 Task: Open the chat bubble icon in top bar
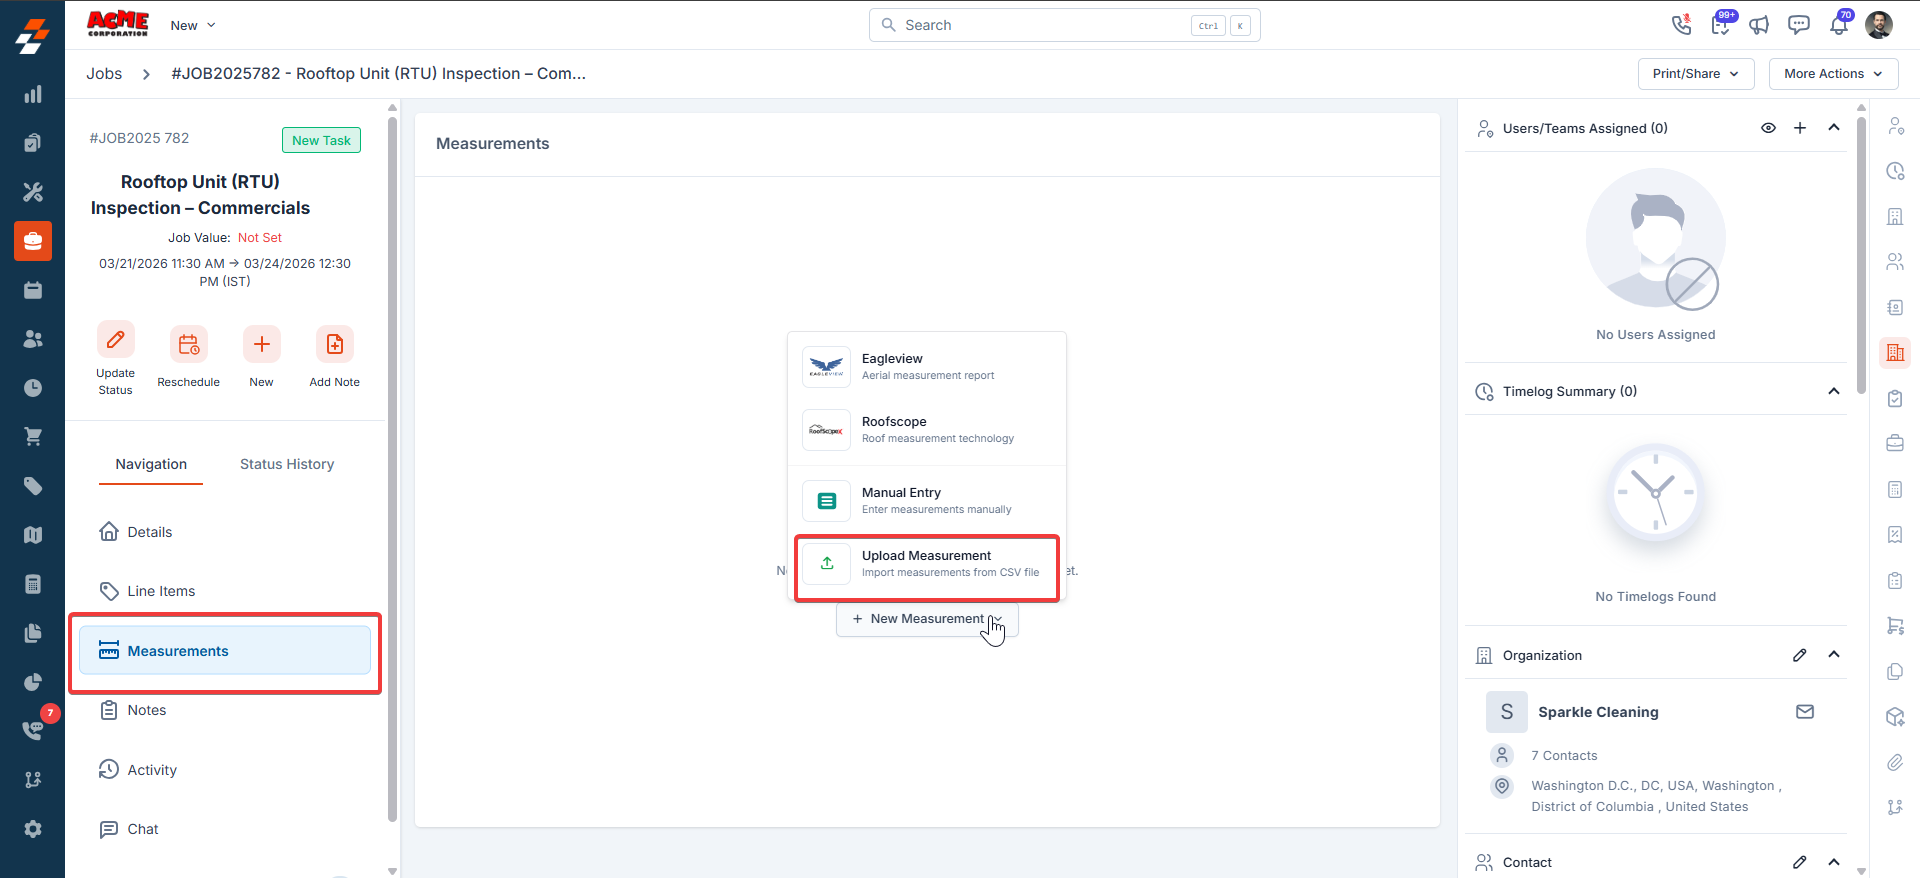point(1799,25)
